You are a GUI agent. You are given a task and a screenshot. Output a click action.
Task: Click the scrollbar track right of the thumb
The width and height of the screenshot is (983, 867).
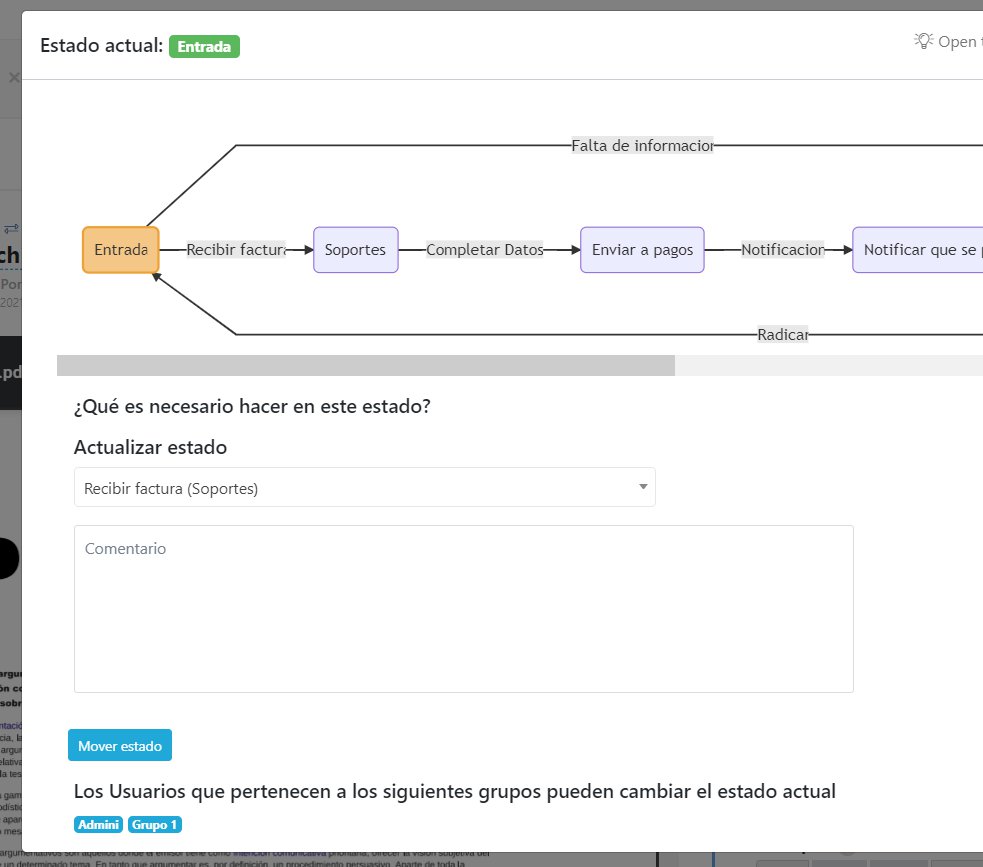(x=828, y=365)
